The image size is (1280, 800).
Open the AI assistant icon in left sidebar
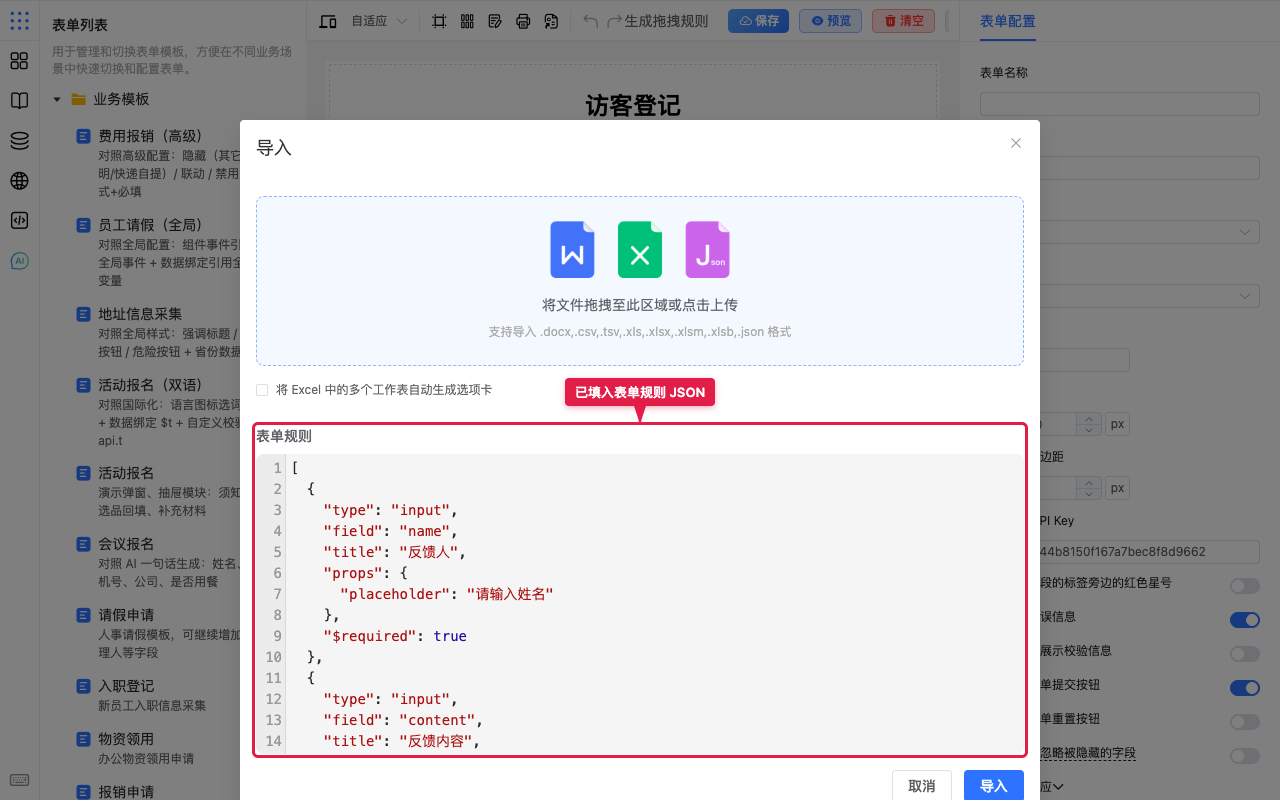pyautogui.click(x=19, y=261)
